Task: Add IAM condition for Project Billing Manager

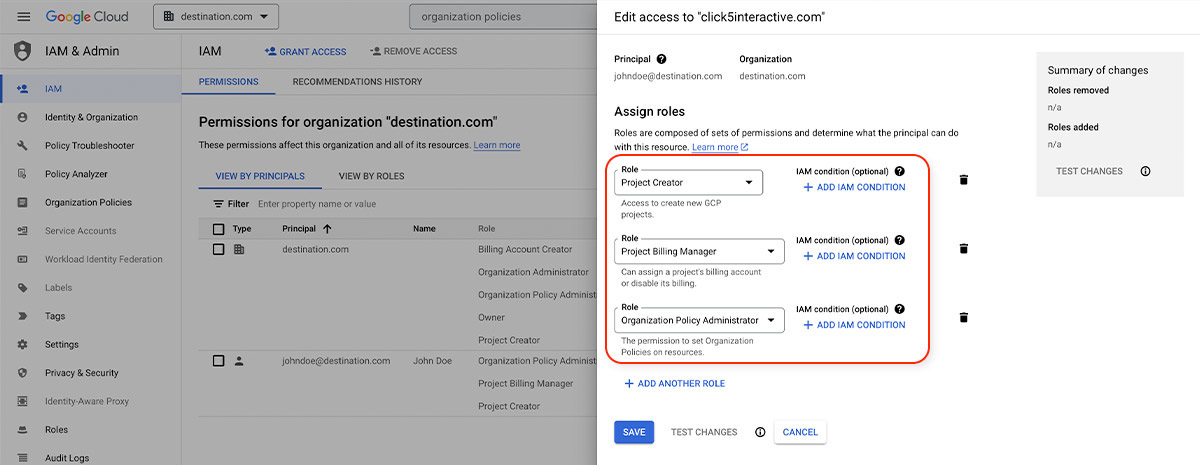Action: pyautogui.click(x=855, y=256)
